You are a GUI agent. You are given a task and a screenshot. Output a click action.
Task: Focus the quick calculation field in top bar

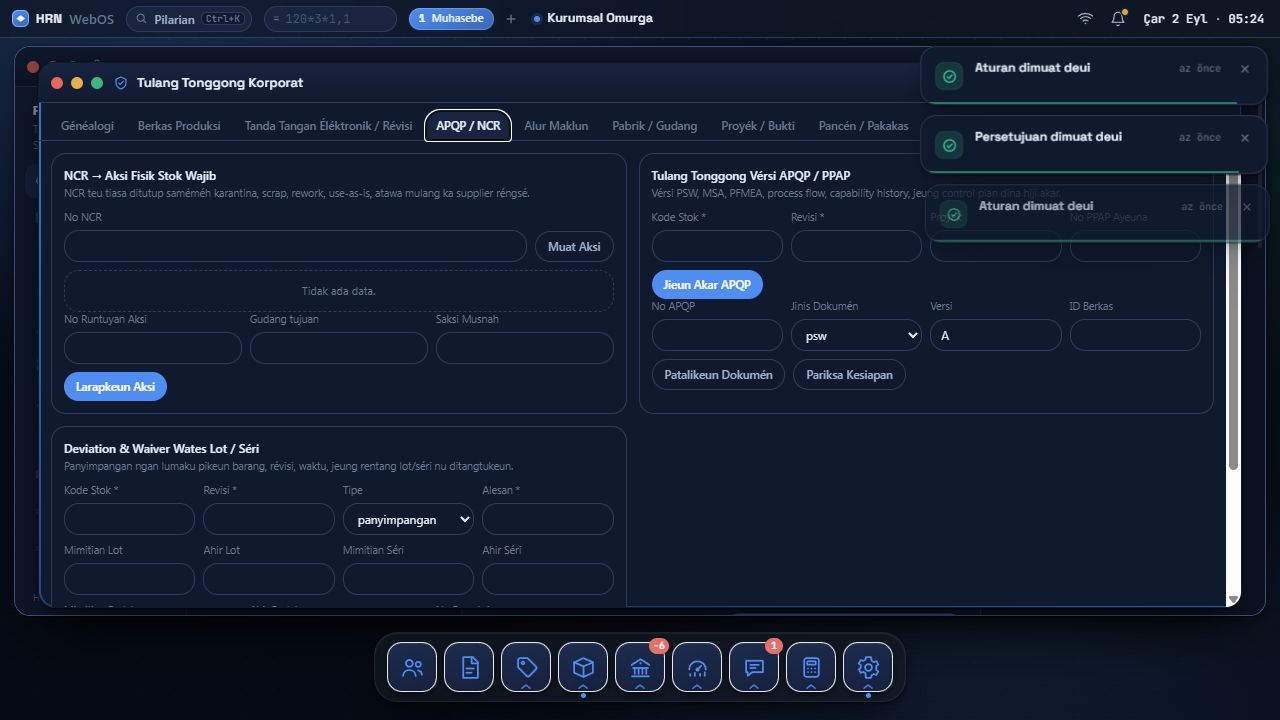[x=330, y=19]
